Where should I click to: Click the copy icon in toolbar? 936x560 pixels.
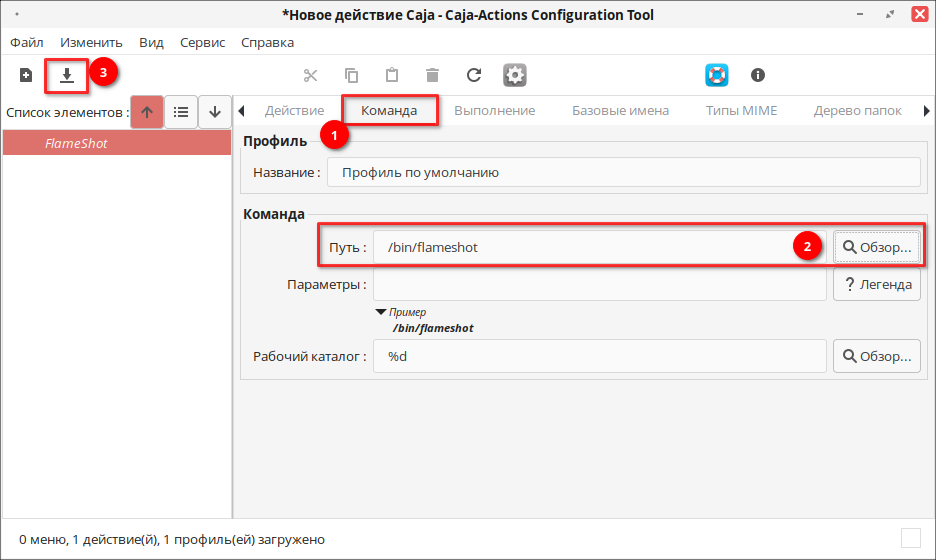pos(352,75)
